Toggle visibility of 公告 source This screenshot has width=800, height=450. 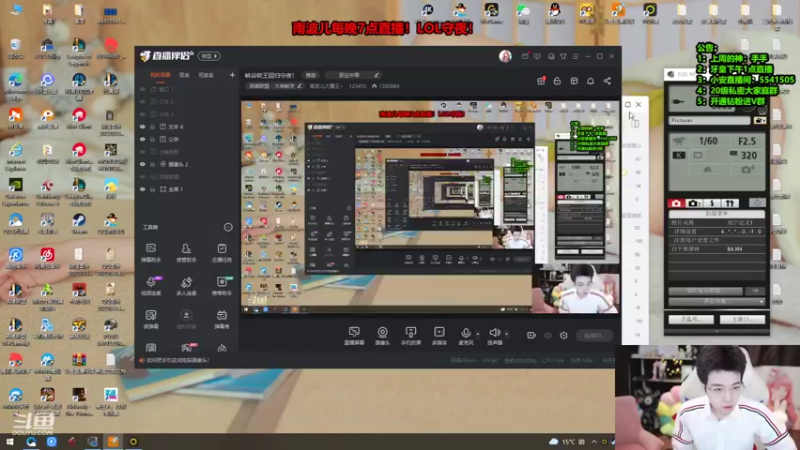click(142, 139)
